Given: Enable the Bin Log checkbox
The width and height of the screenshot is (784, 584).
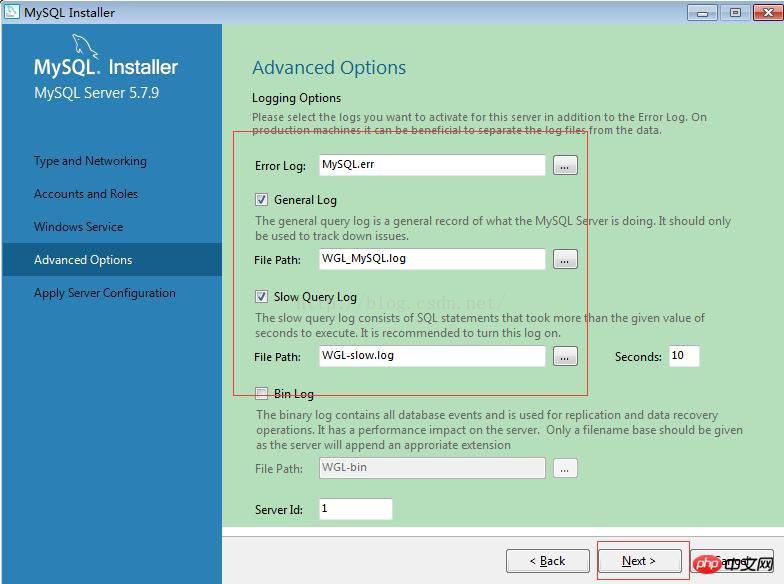Looking at the screenshot, I should click(x=261, y=394).
